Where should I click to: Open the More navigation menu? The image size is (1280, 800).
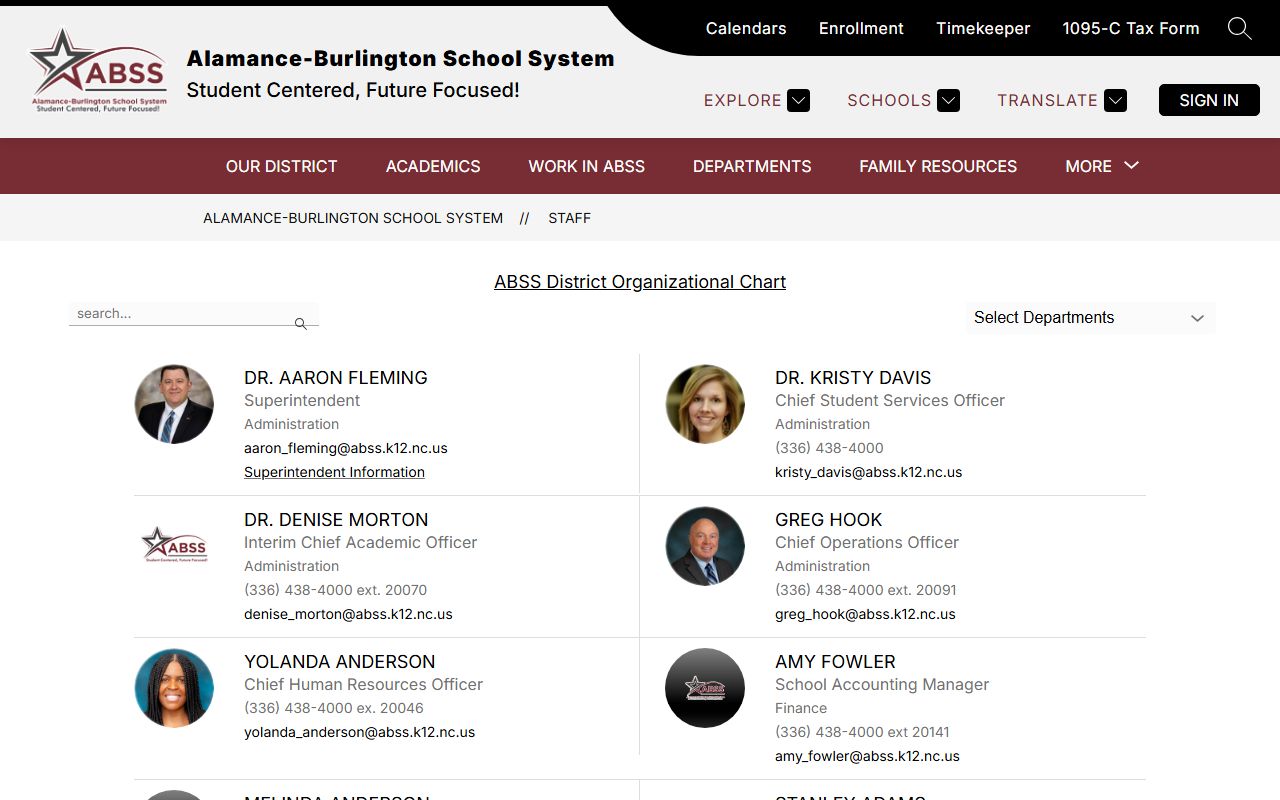[1102, 166]
